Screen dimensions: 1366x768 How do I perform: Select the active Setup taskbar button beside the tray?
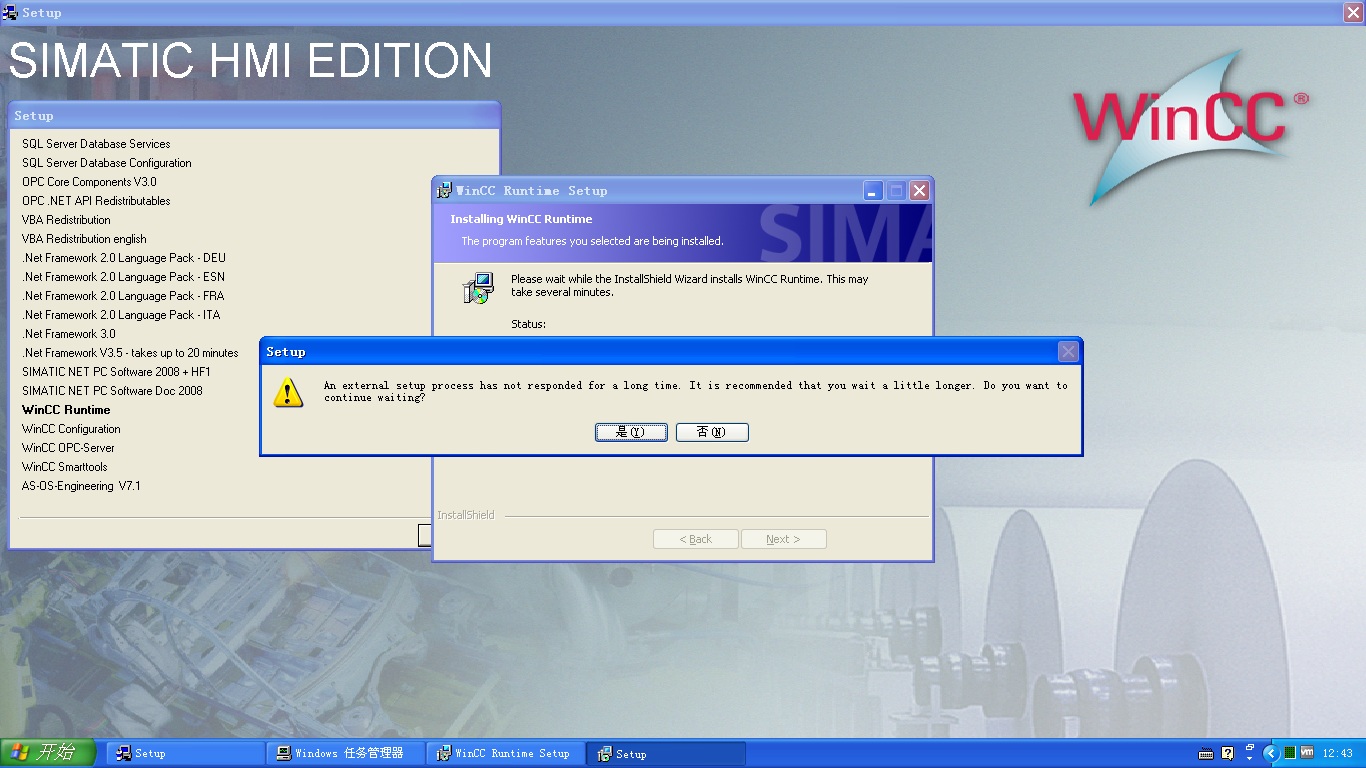(x=667, y=753)
